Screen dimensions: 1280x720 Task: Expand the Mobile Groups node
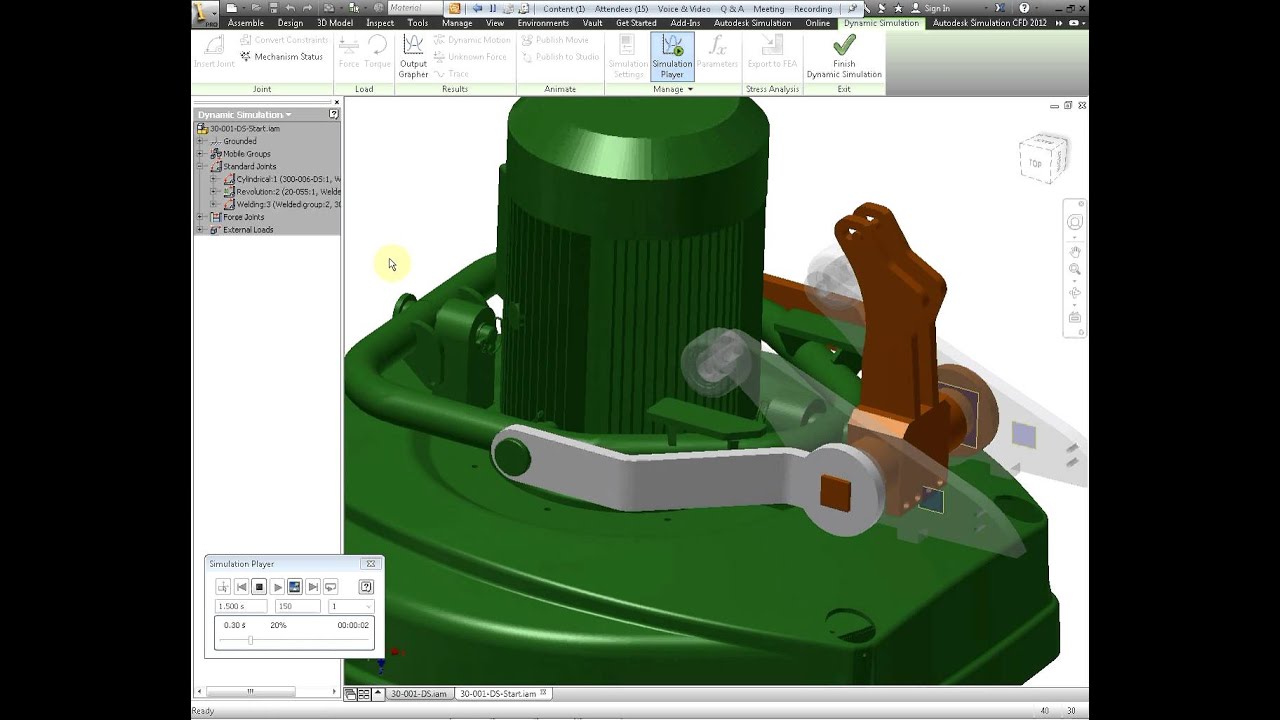200,154
